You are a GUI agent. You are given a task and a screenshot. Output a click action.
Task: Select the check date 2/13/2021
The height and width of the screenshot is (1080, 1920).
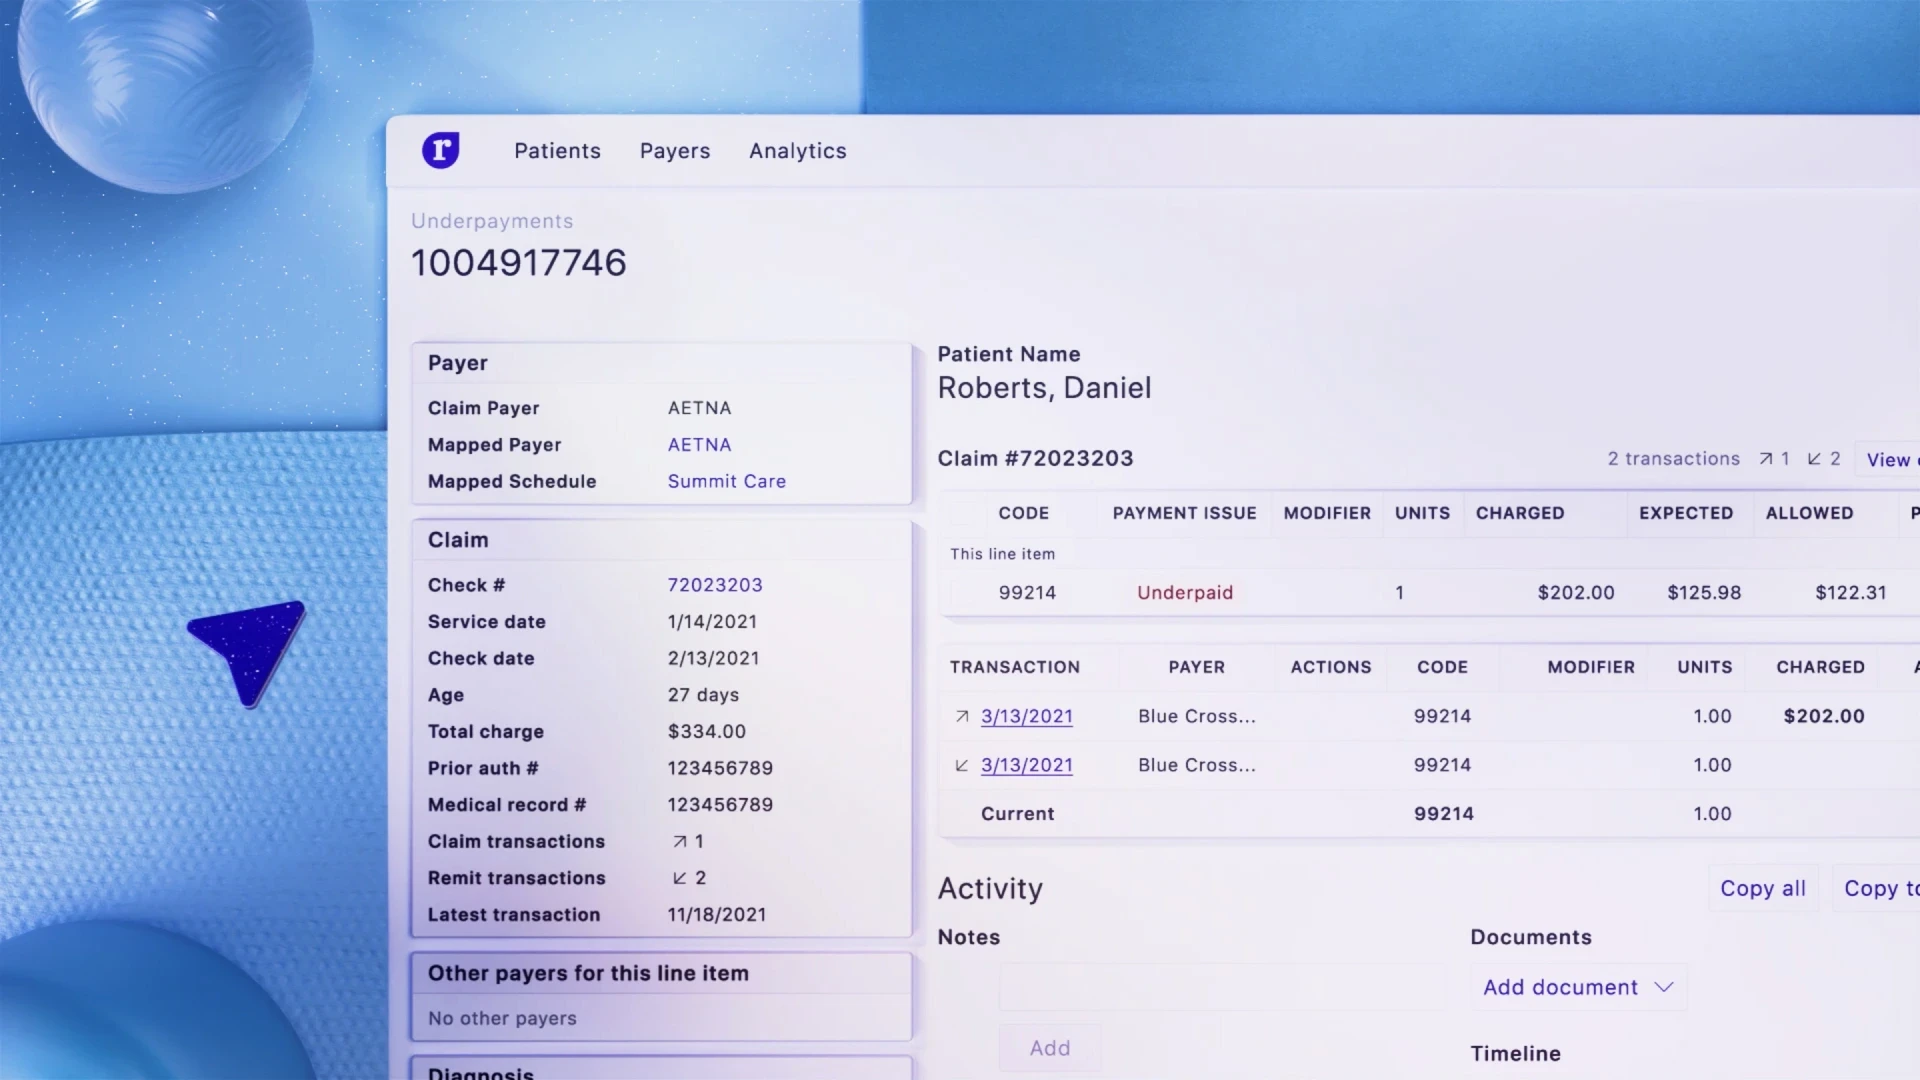pos(713,658)
